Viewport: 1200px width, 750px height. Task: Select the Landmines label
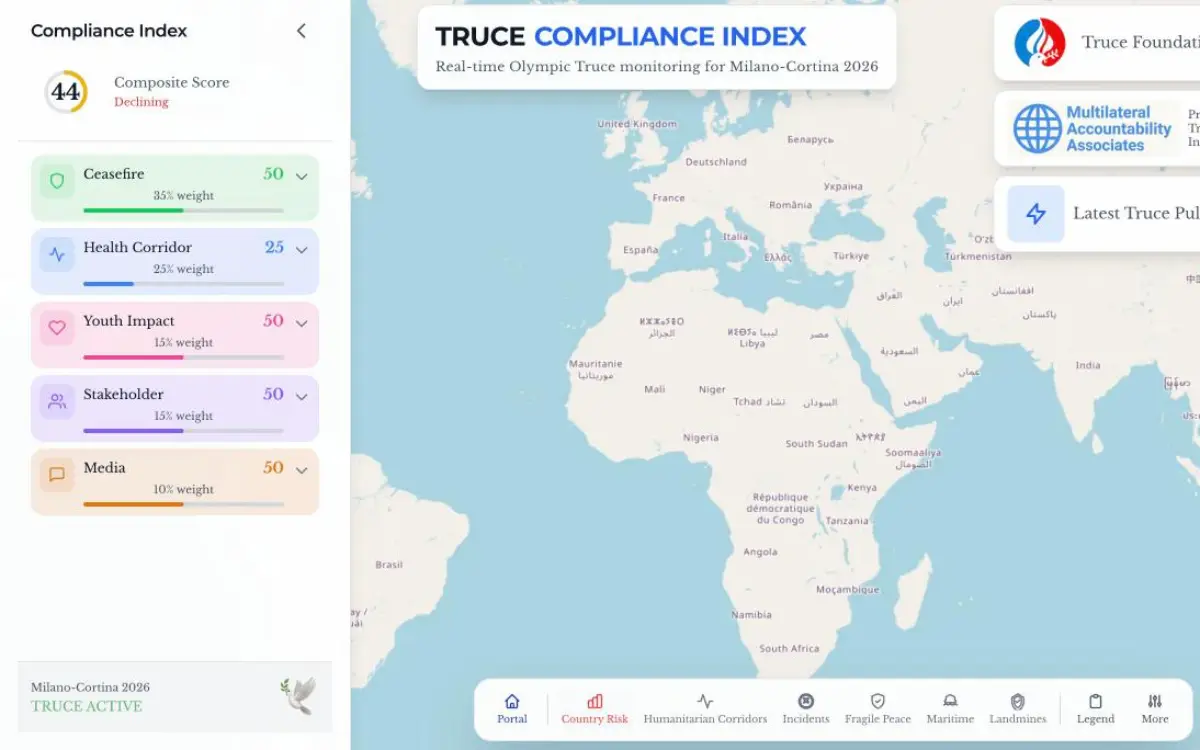pyautogui.click(x=1018, y=719)
